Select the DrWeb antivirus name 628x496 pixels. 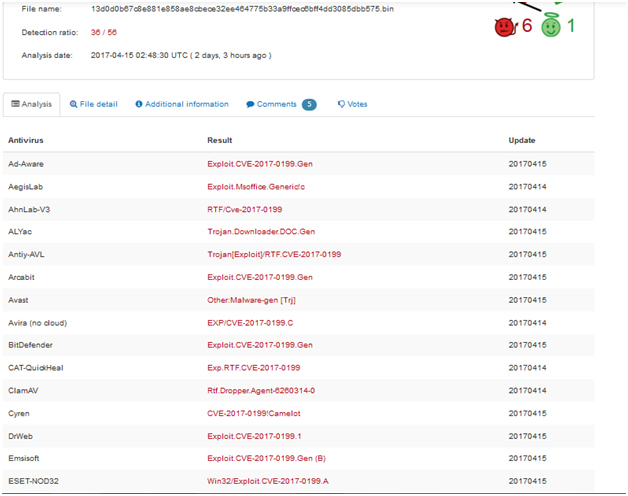click(20, 436)
